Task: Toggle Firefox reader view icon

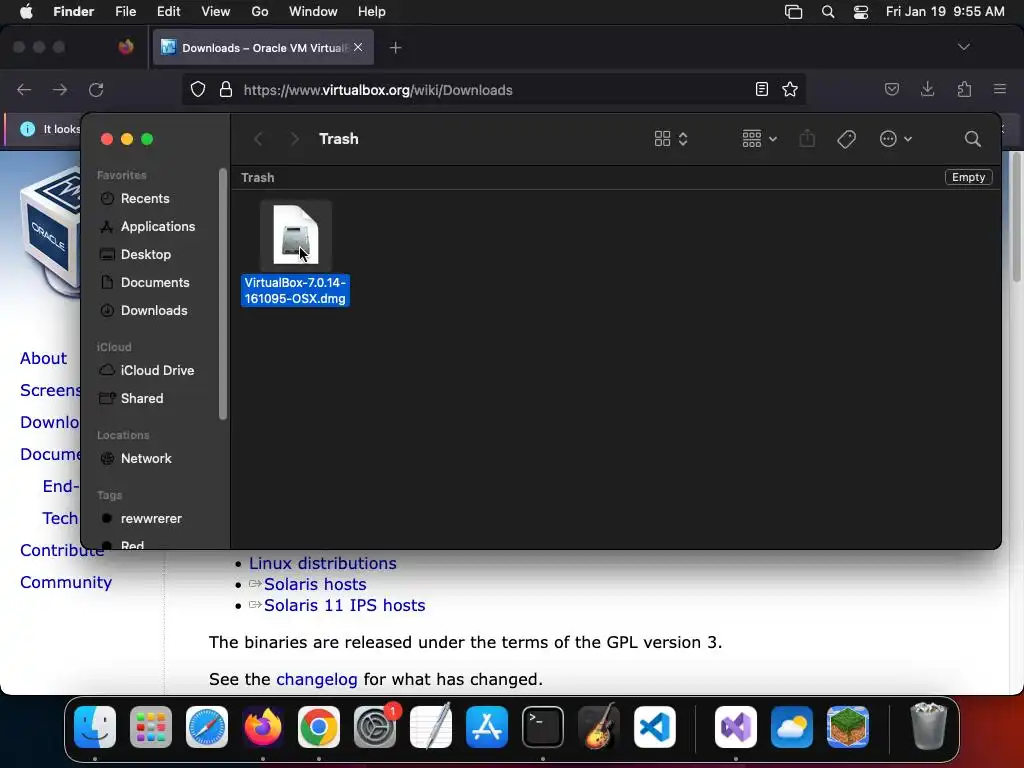Action: (x=761, y=89)
